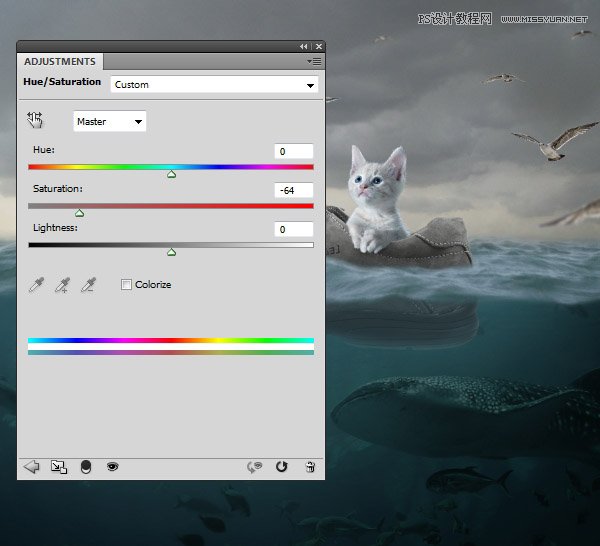Reset adjustment to defaults icon
The image size is (600, 546).
pos(282,466)
